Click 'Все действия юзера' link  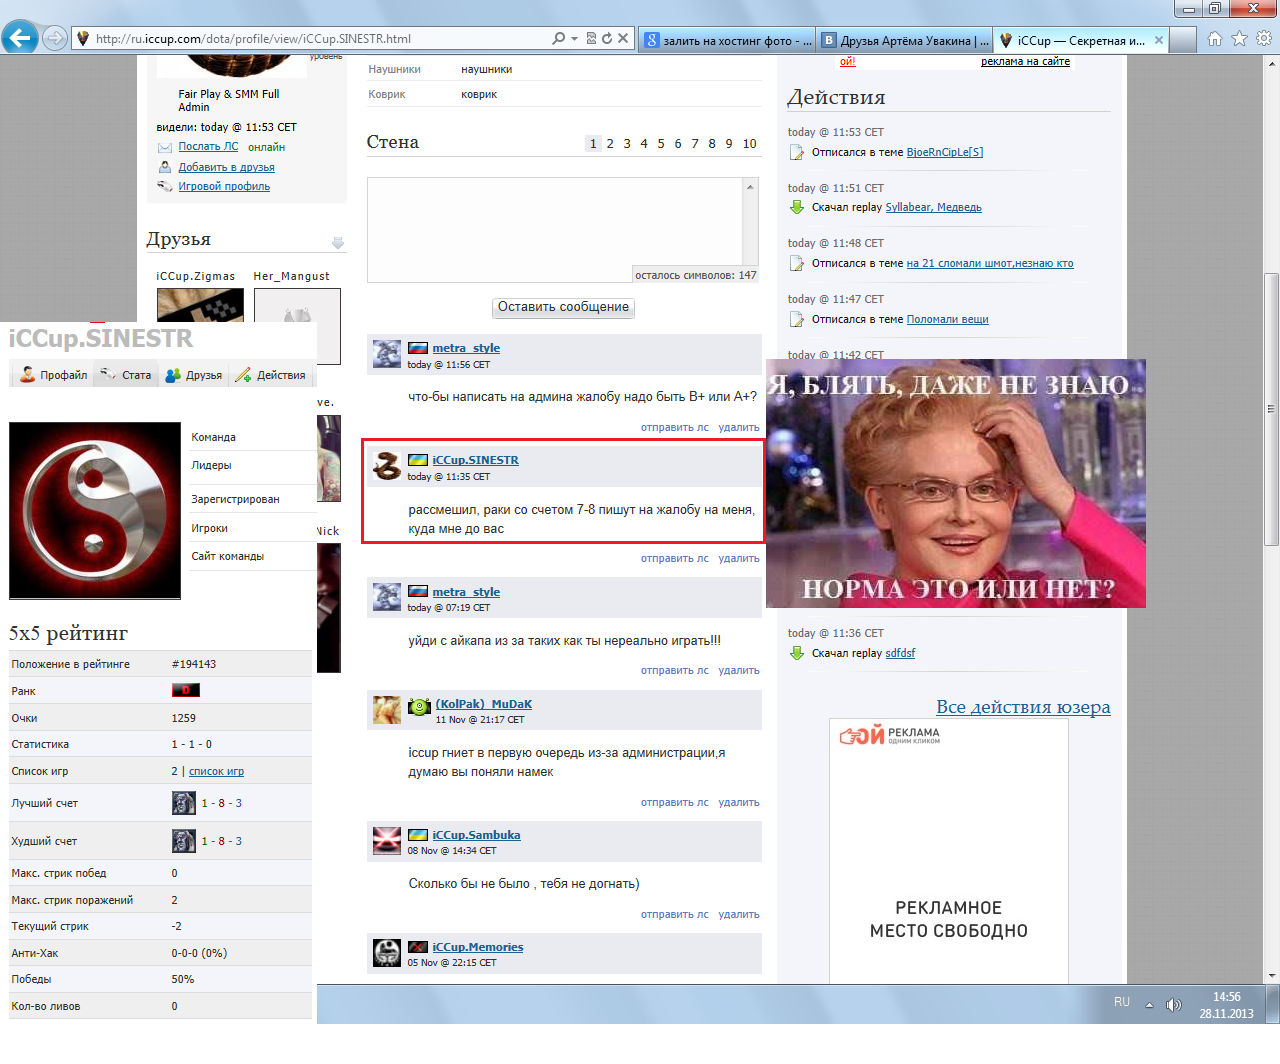click(1023, 707)
